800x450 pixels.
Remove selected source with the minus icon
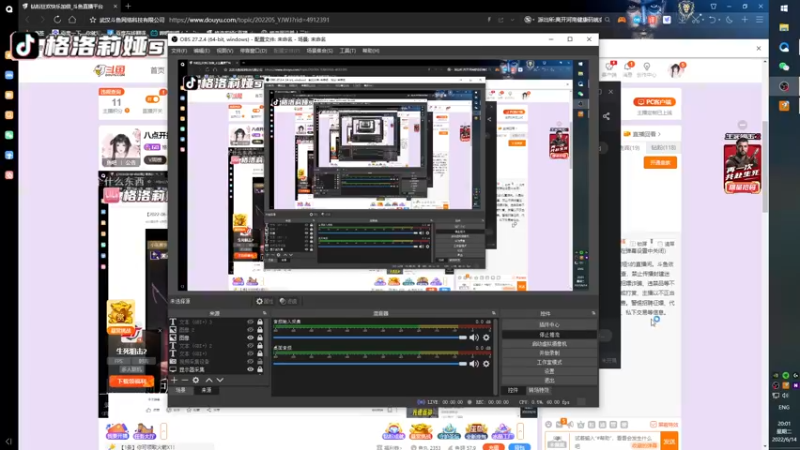[185, 380]
